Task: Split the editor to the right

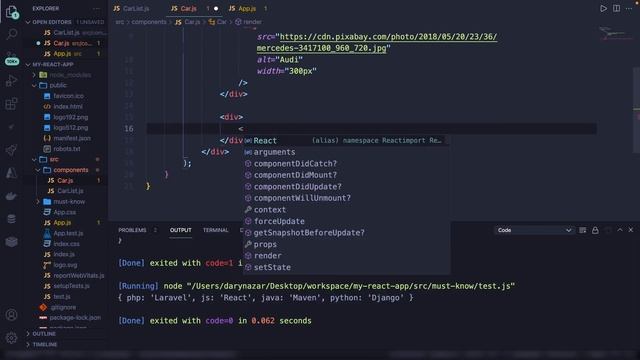Action: pos(616,8)
